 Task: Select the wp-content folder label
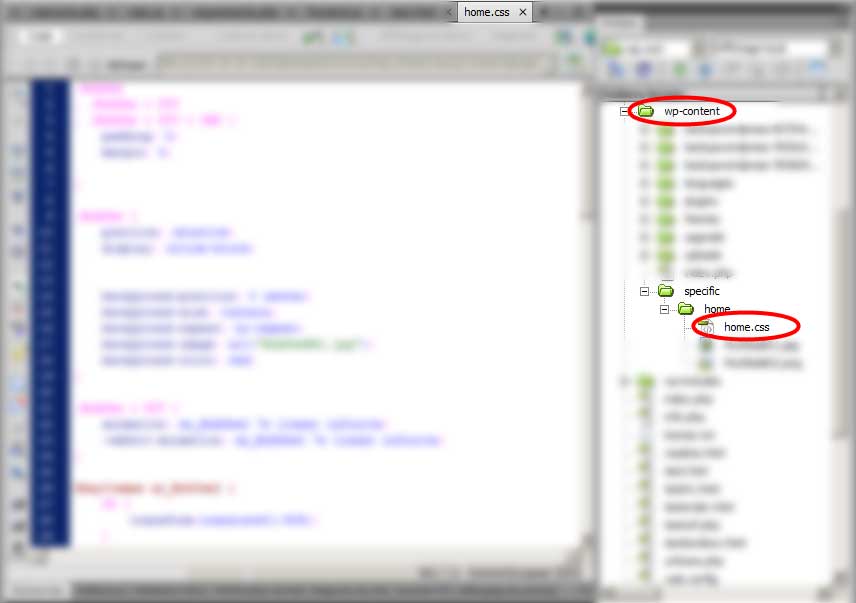(x=692, y=111)
